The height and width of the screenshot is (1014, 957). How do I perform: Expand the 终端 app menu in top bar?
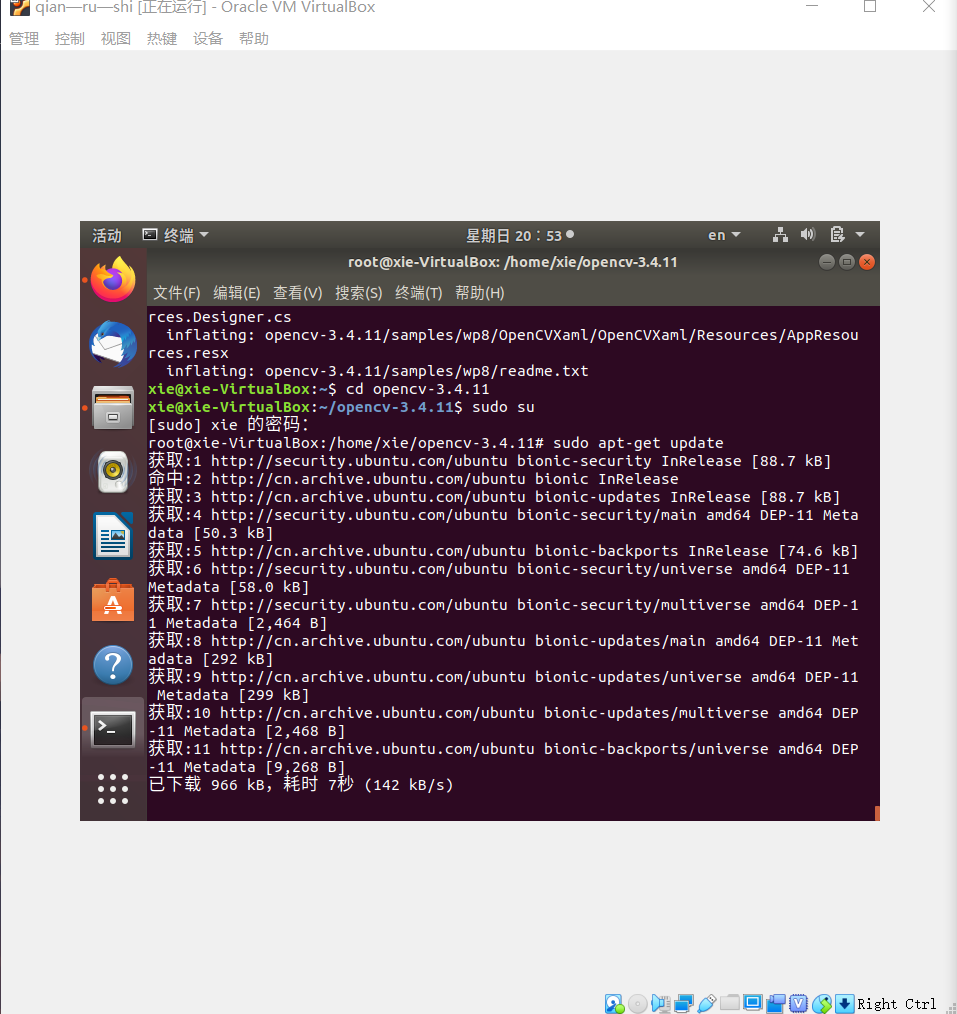point(176,235)
